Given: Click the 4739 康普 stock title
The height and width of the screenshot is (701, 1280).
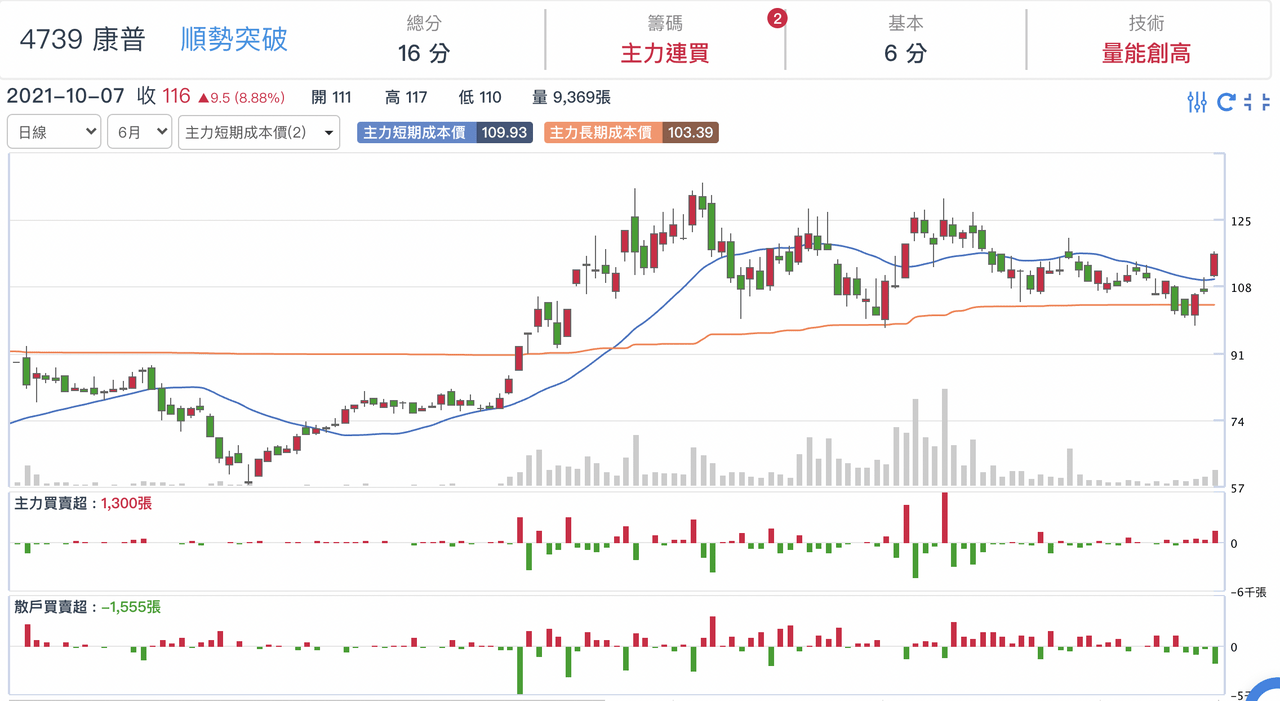Looking at the screenshot, I should coord(83,39).
